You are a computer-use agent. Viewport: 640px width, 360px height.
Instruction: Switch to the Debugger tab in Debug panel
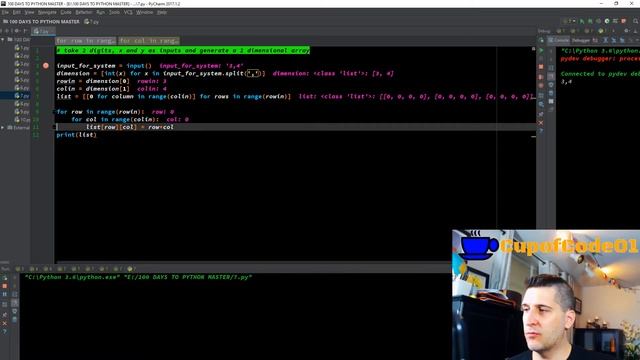coord(581,40)
